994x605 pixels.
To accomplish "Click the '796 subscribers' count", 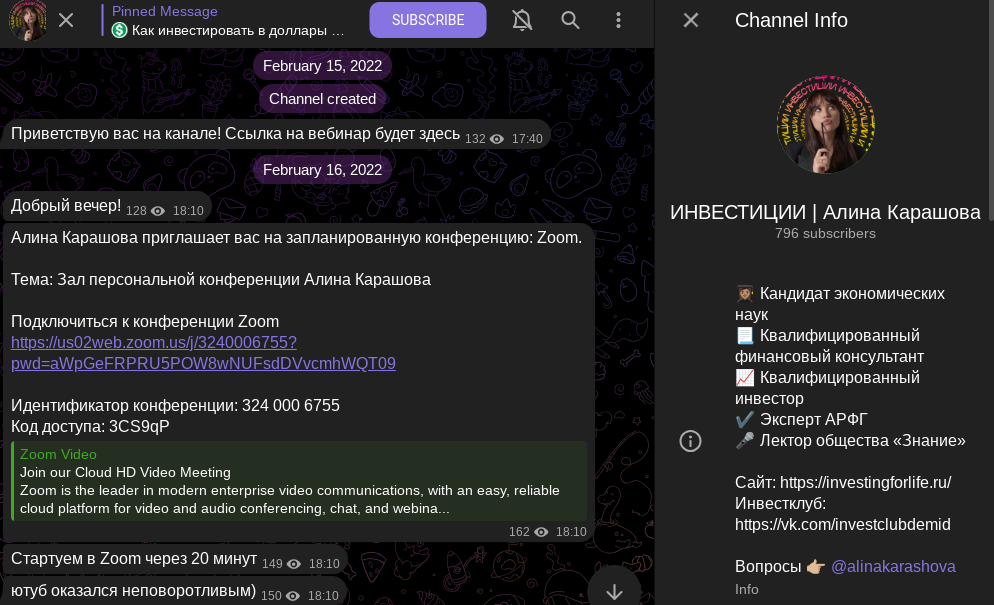I will [825, 233].
